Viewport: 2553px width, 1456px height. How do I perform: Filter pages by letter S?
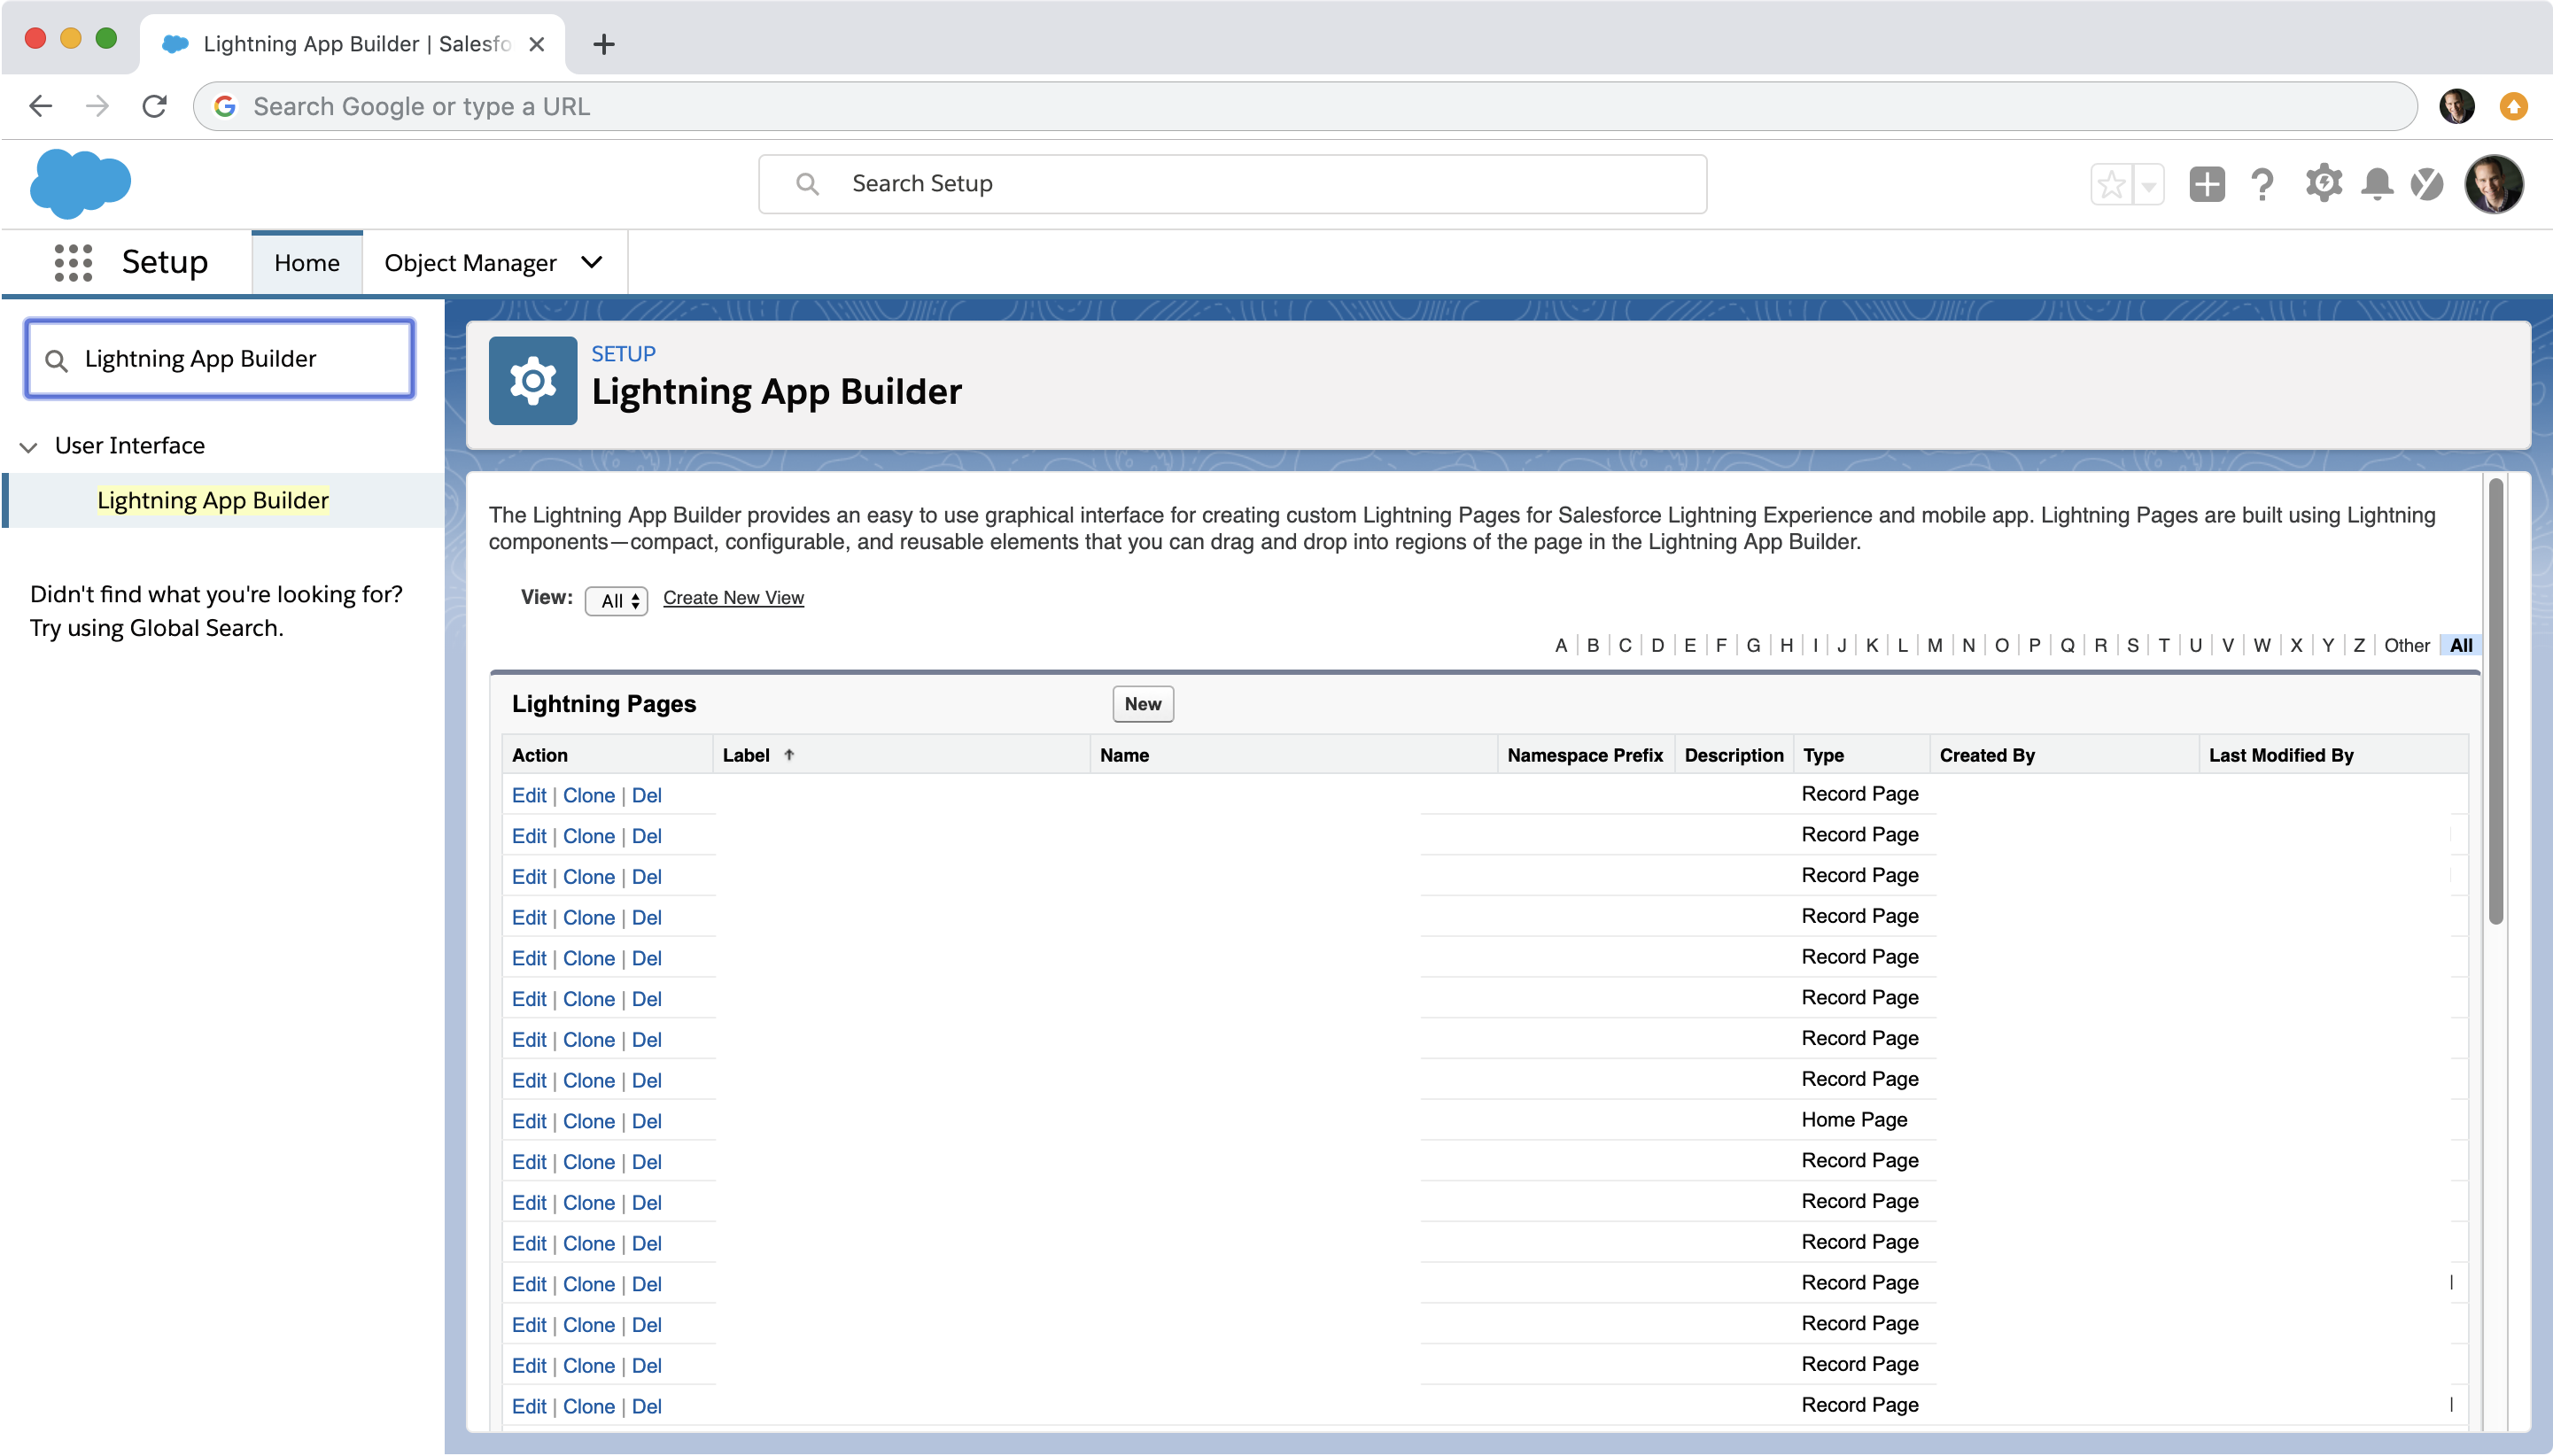pos(2133,646)
